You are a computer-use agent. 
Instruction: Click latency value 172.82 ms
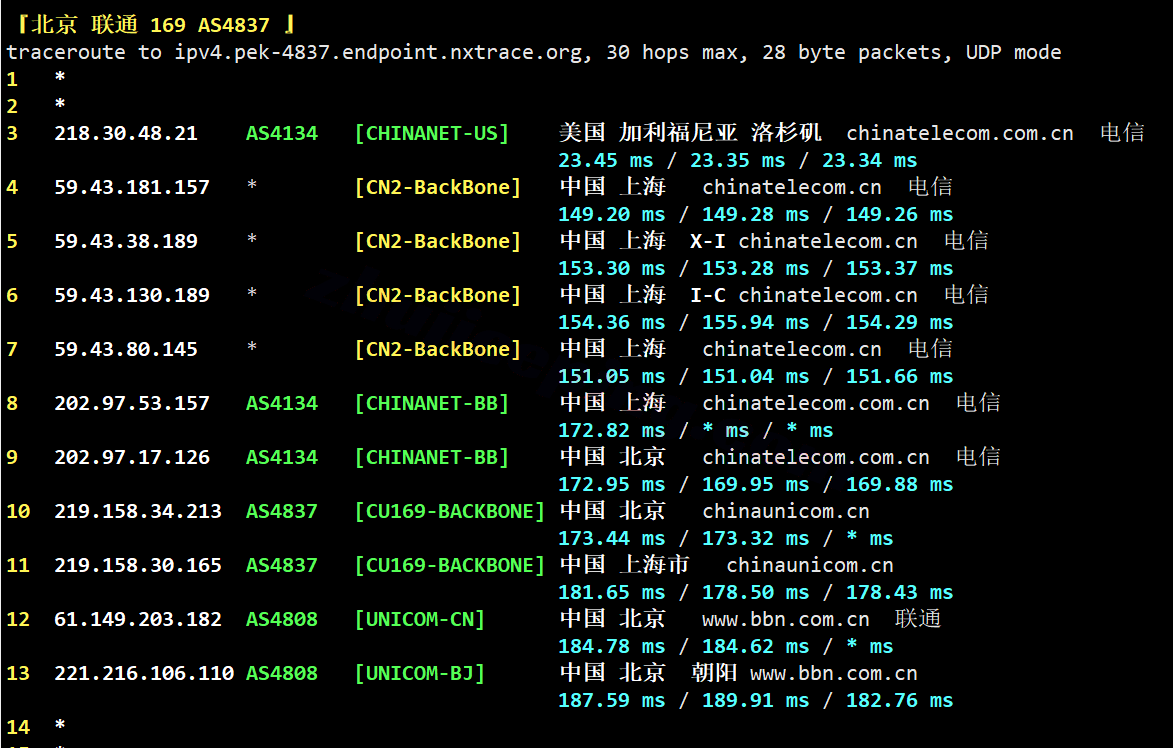point(612,430)
